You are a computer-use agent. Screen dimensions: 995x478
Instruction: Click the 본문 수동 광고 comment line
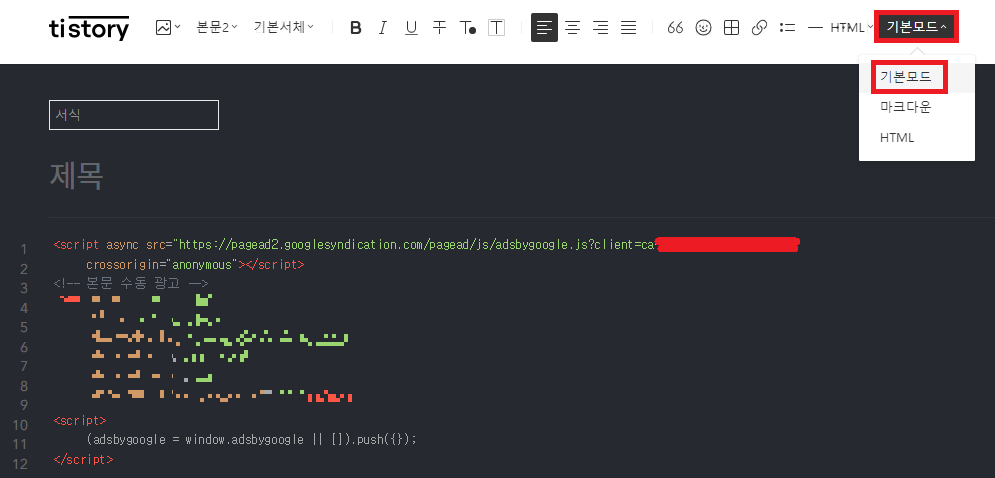pos(131,284)
